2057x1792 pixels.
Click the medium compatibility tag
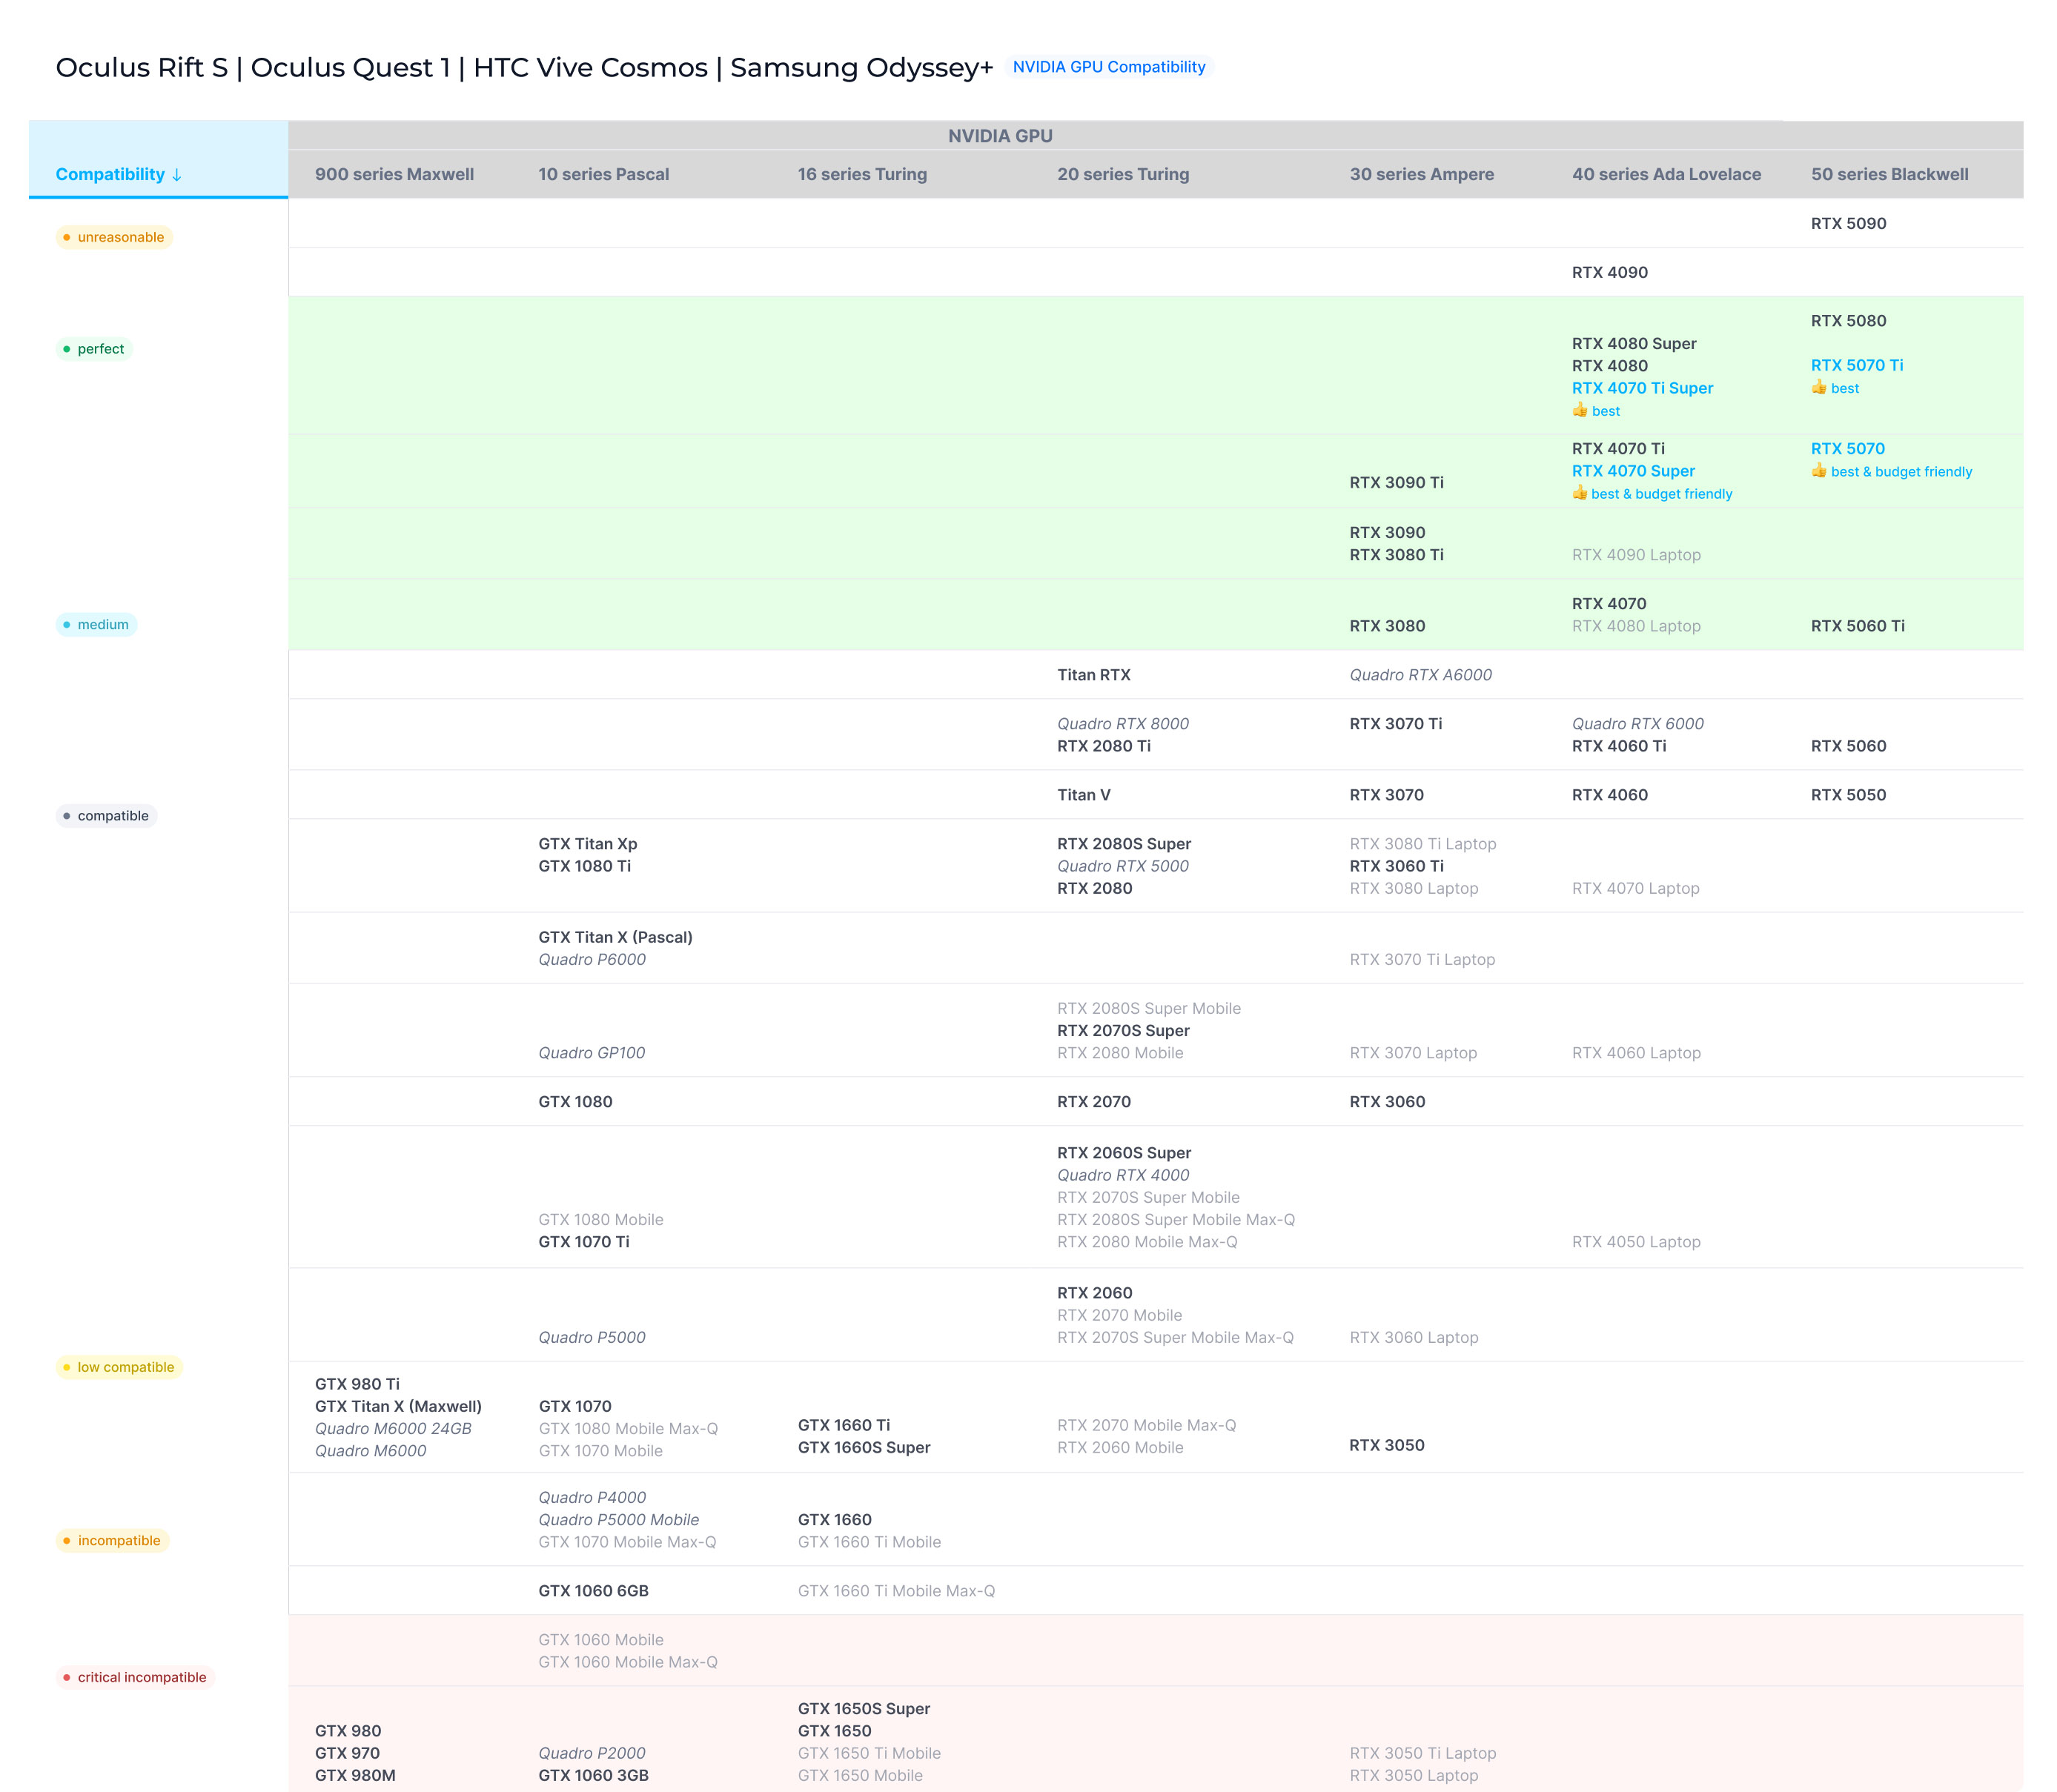(96, 625)
